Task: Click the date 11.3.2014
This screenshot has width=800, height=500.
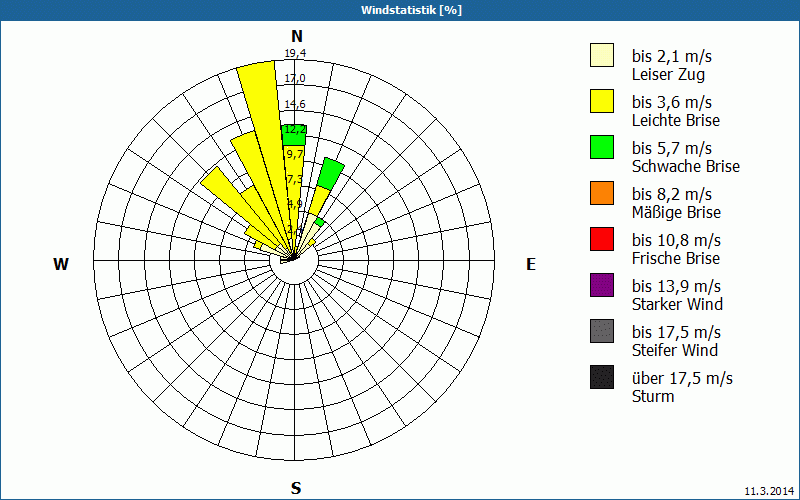Action: click(769, 491)
